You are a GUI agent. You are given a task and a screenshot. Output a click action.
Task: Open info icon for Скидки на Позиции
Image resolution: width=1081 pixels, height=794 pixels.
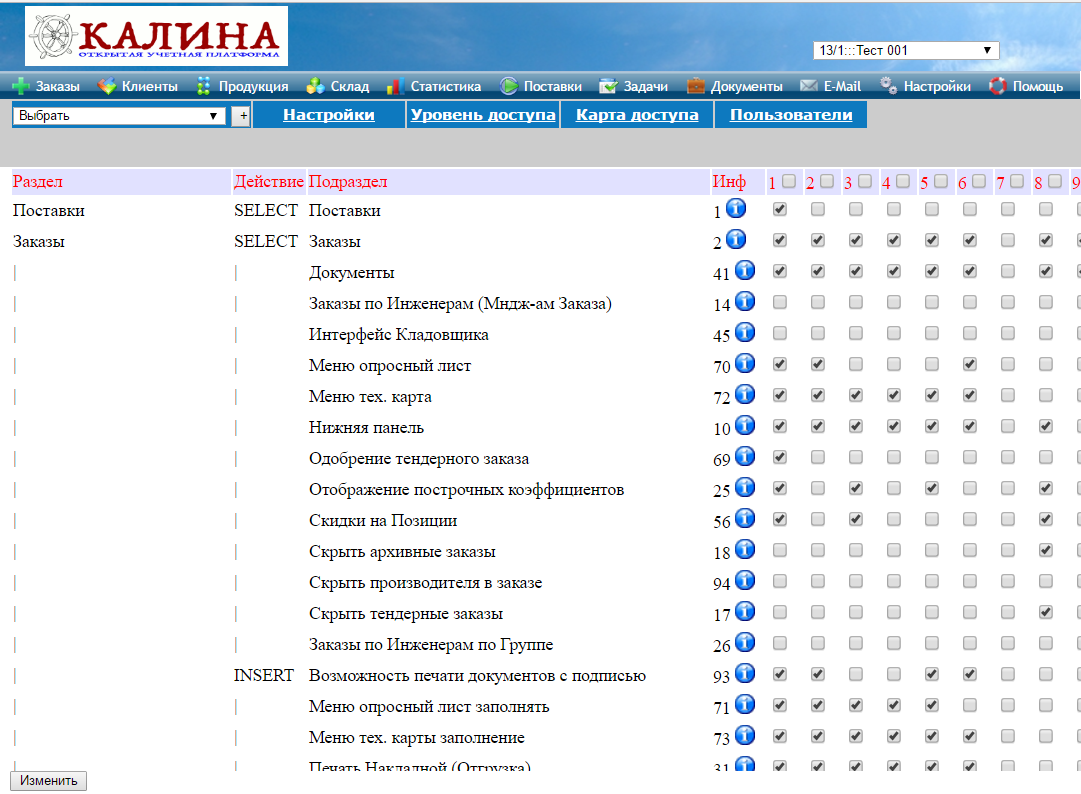click(745, 518)
